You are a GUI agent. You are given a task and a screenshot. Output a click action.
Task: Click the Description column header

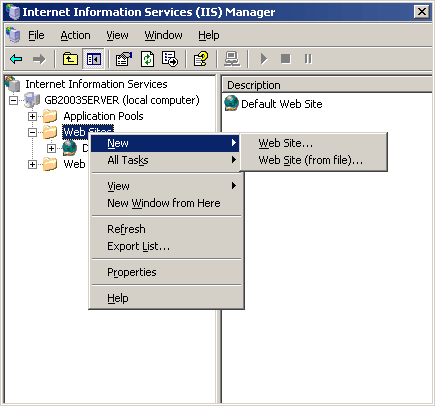[x=327, y=85]
